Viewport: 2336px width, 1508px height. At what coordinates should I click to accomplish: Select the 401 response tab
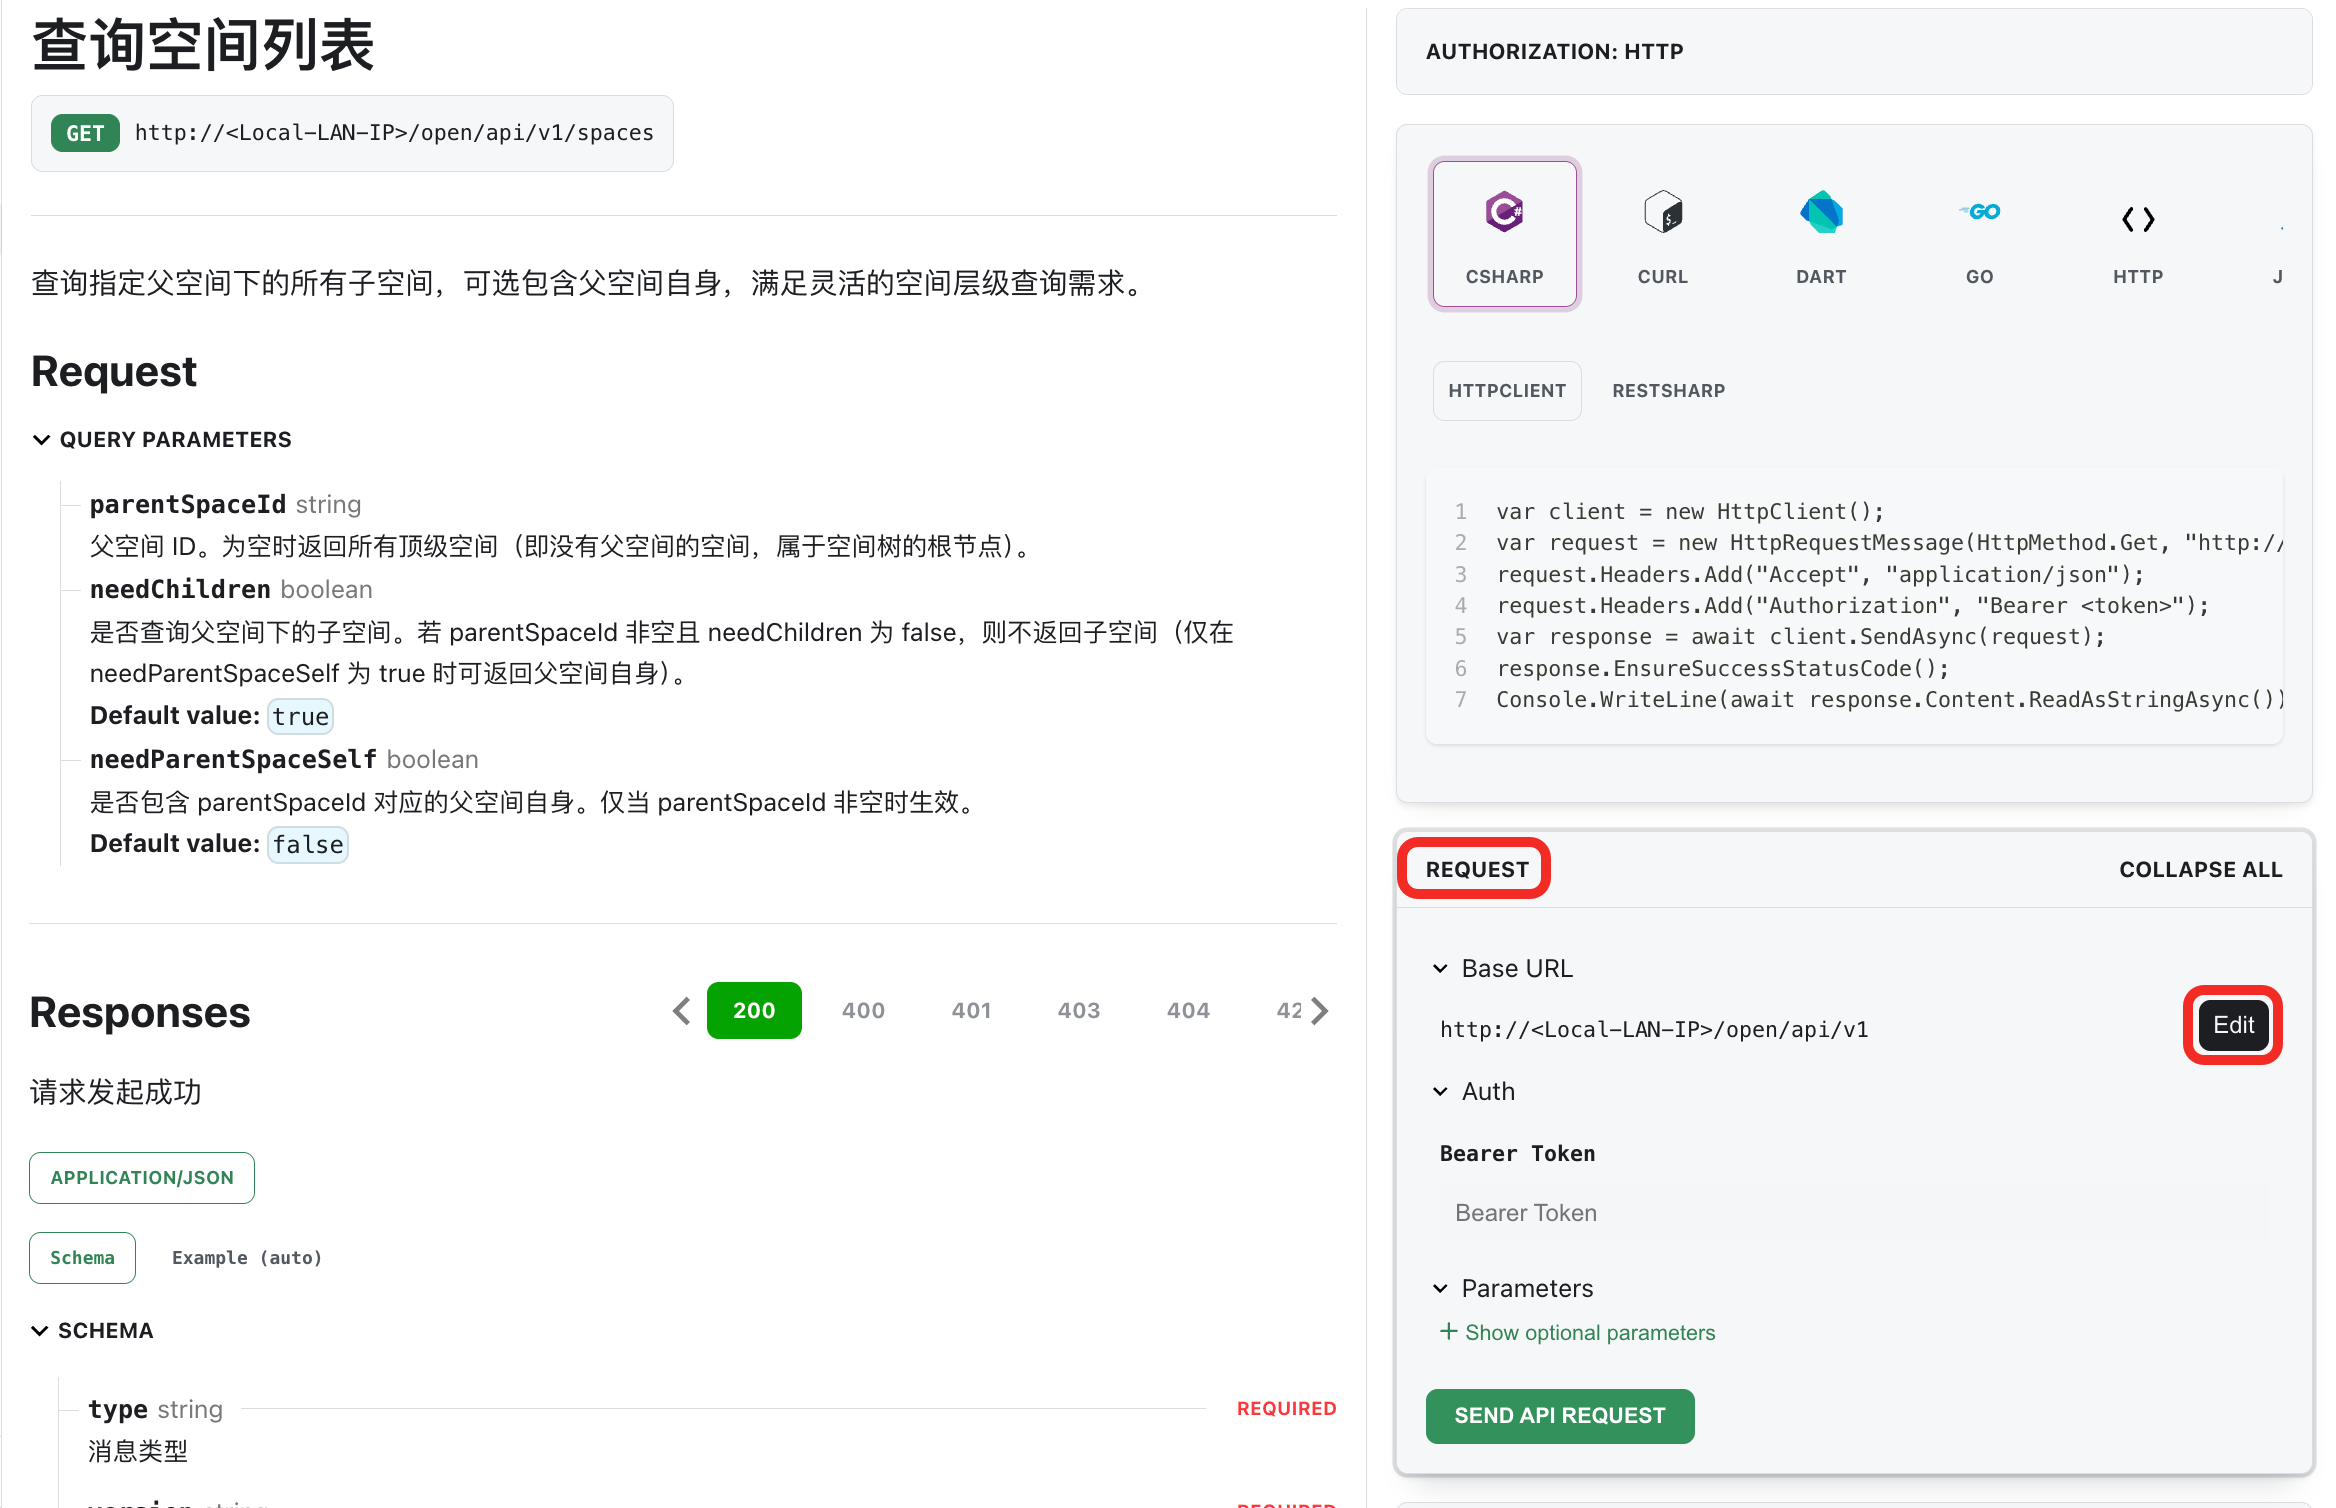971,1011
